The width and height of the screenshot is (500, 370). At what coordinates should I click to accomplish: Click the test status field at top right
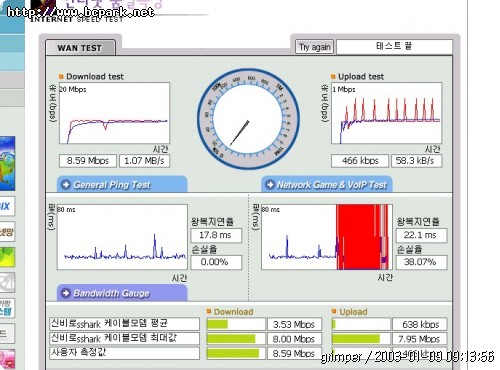(394, 46)
